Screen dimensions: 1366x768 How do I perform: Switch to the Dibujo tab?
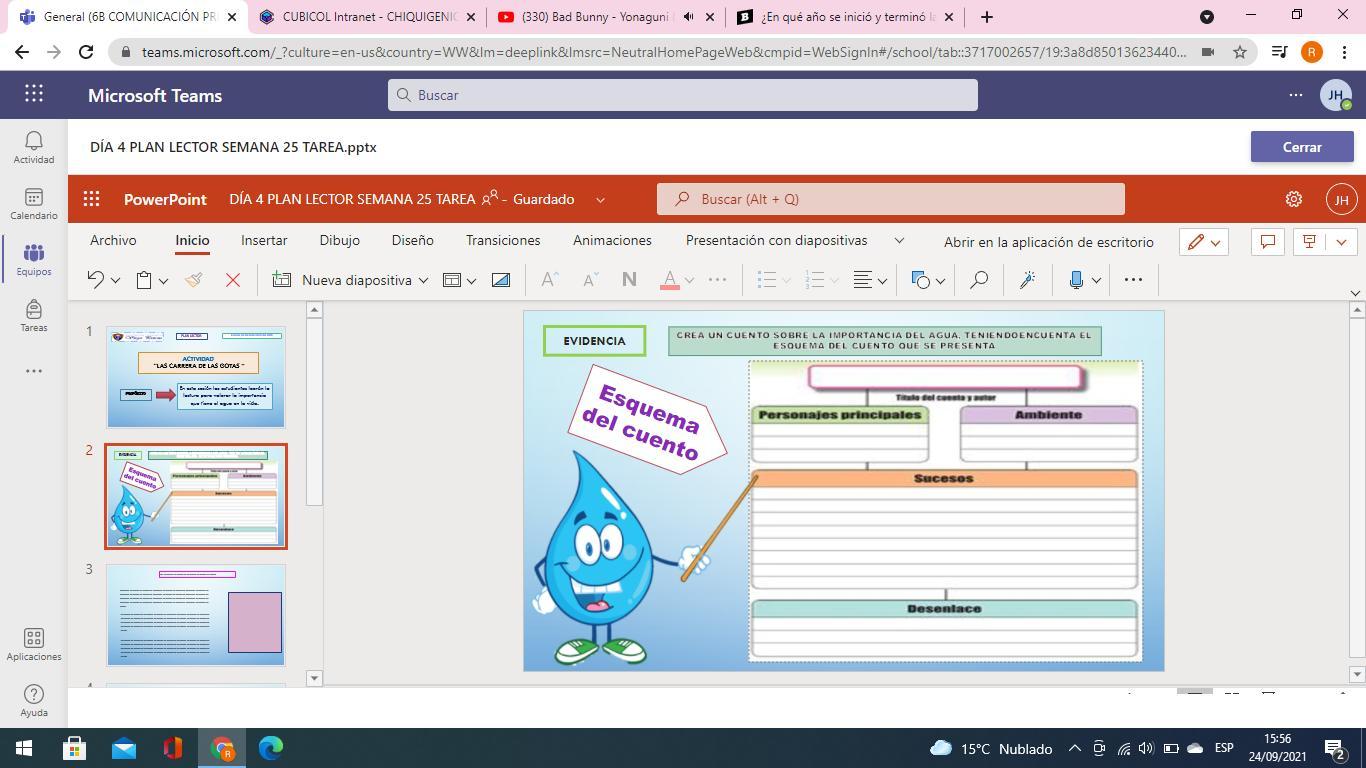tap(340, 241)
